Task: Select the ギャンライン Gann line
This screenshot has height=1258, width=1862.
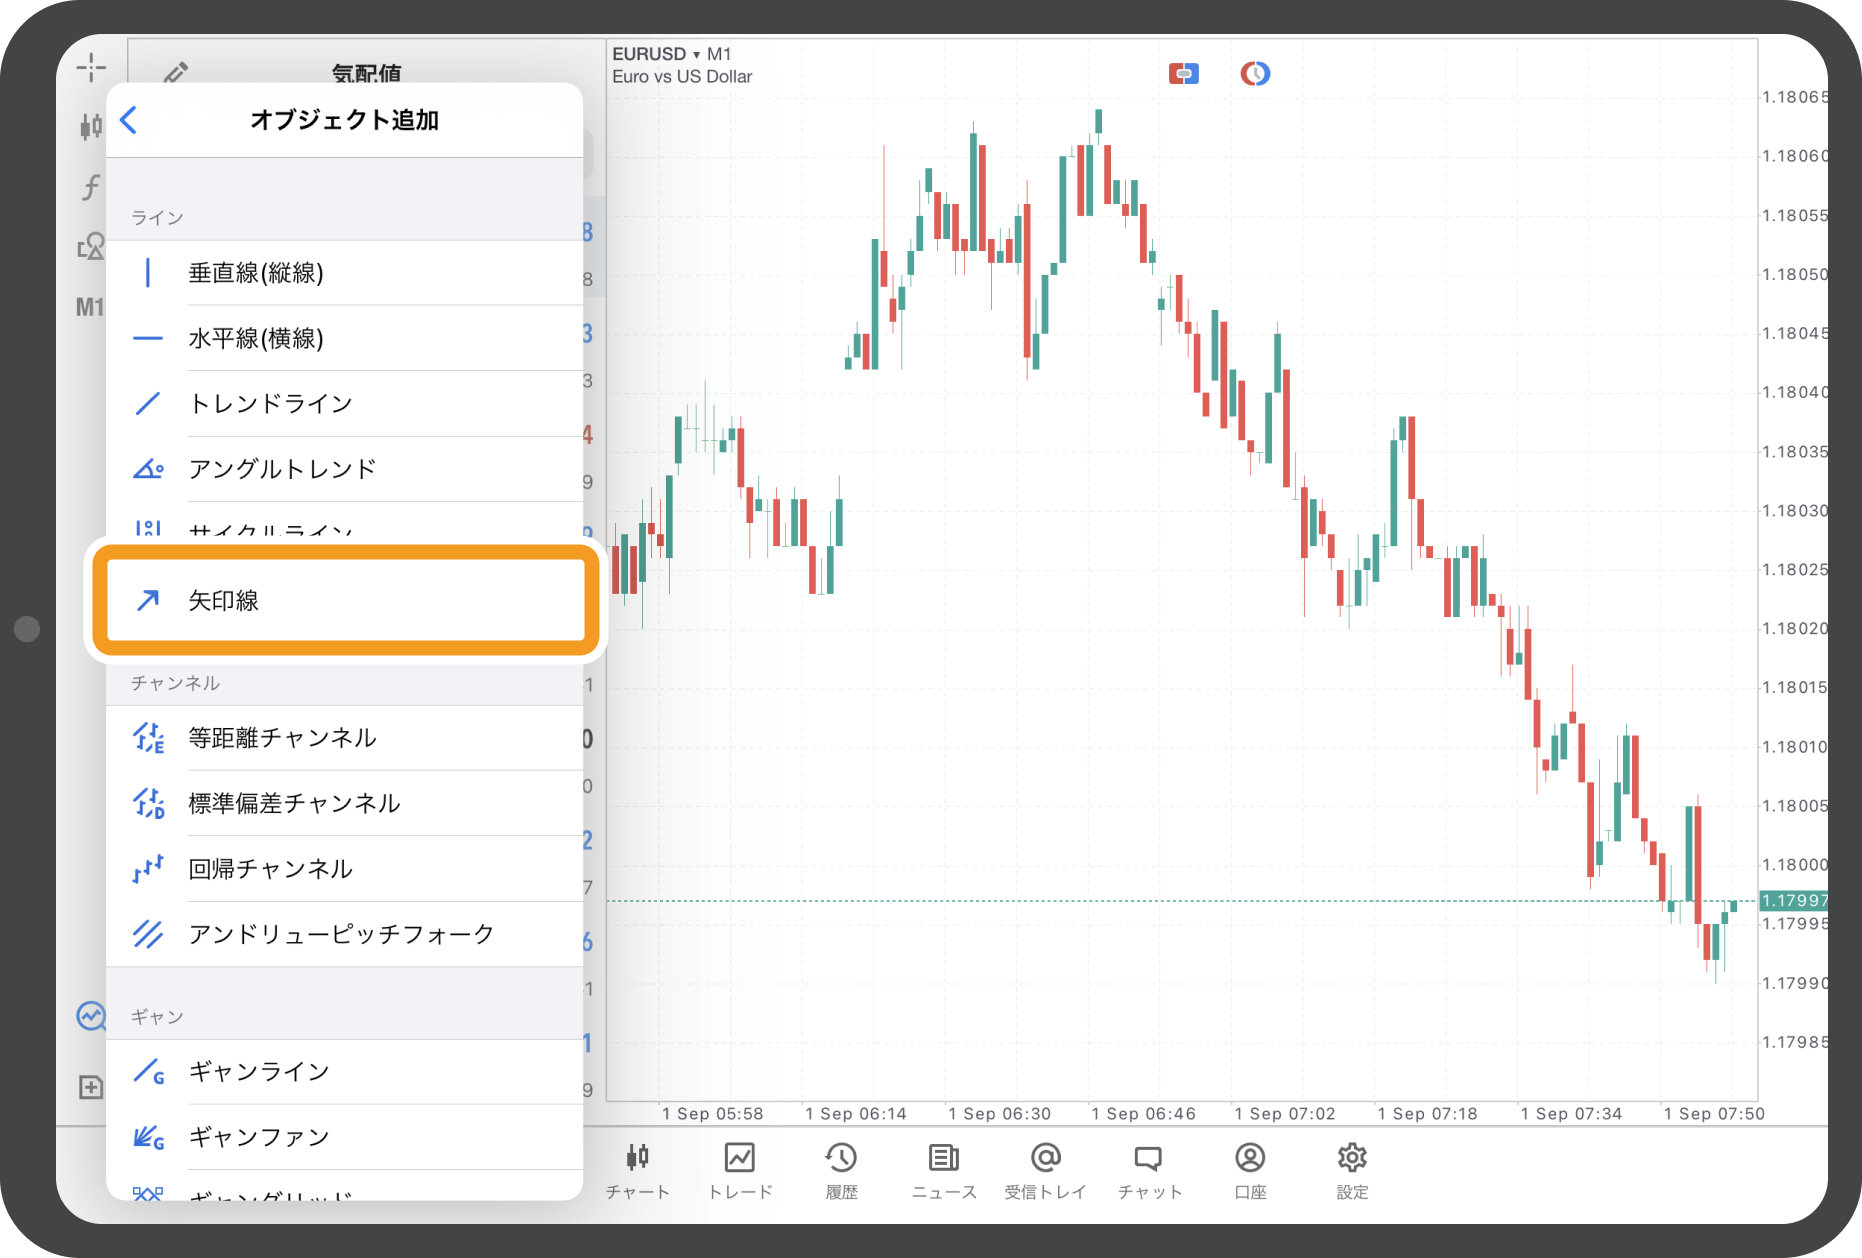Action: (x=345, y=1072)
